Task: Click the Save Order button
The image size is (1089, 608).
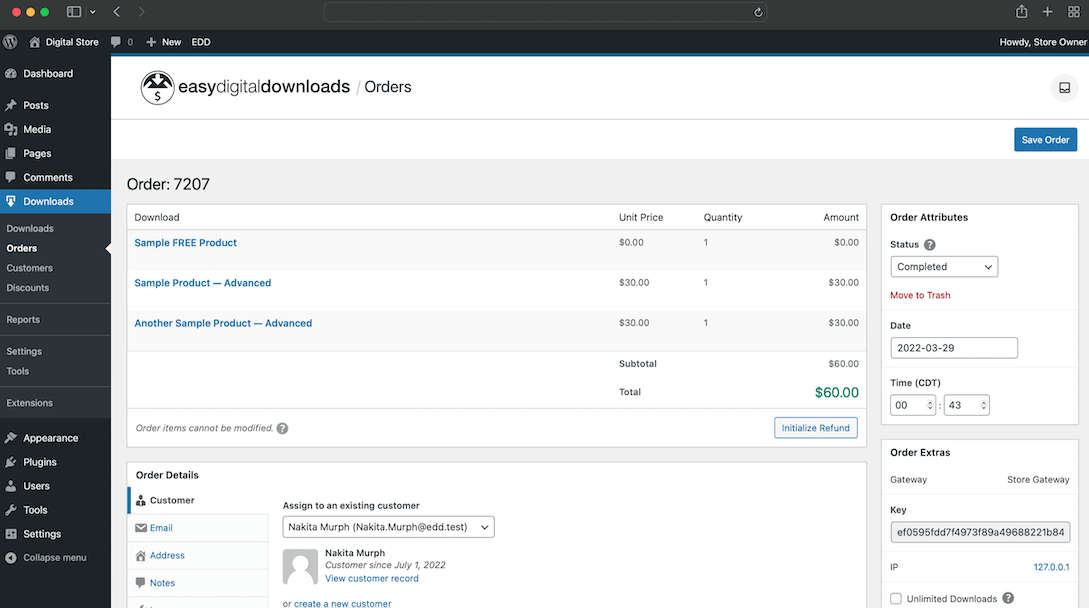Action: 1045,139
